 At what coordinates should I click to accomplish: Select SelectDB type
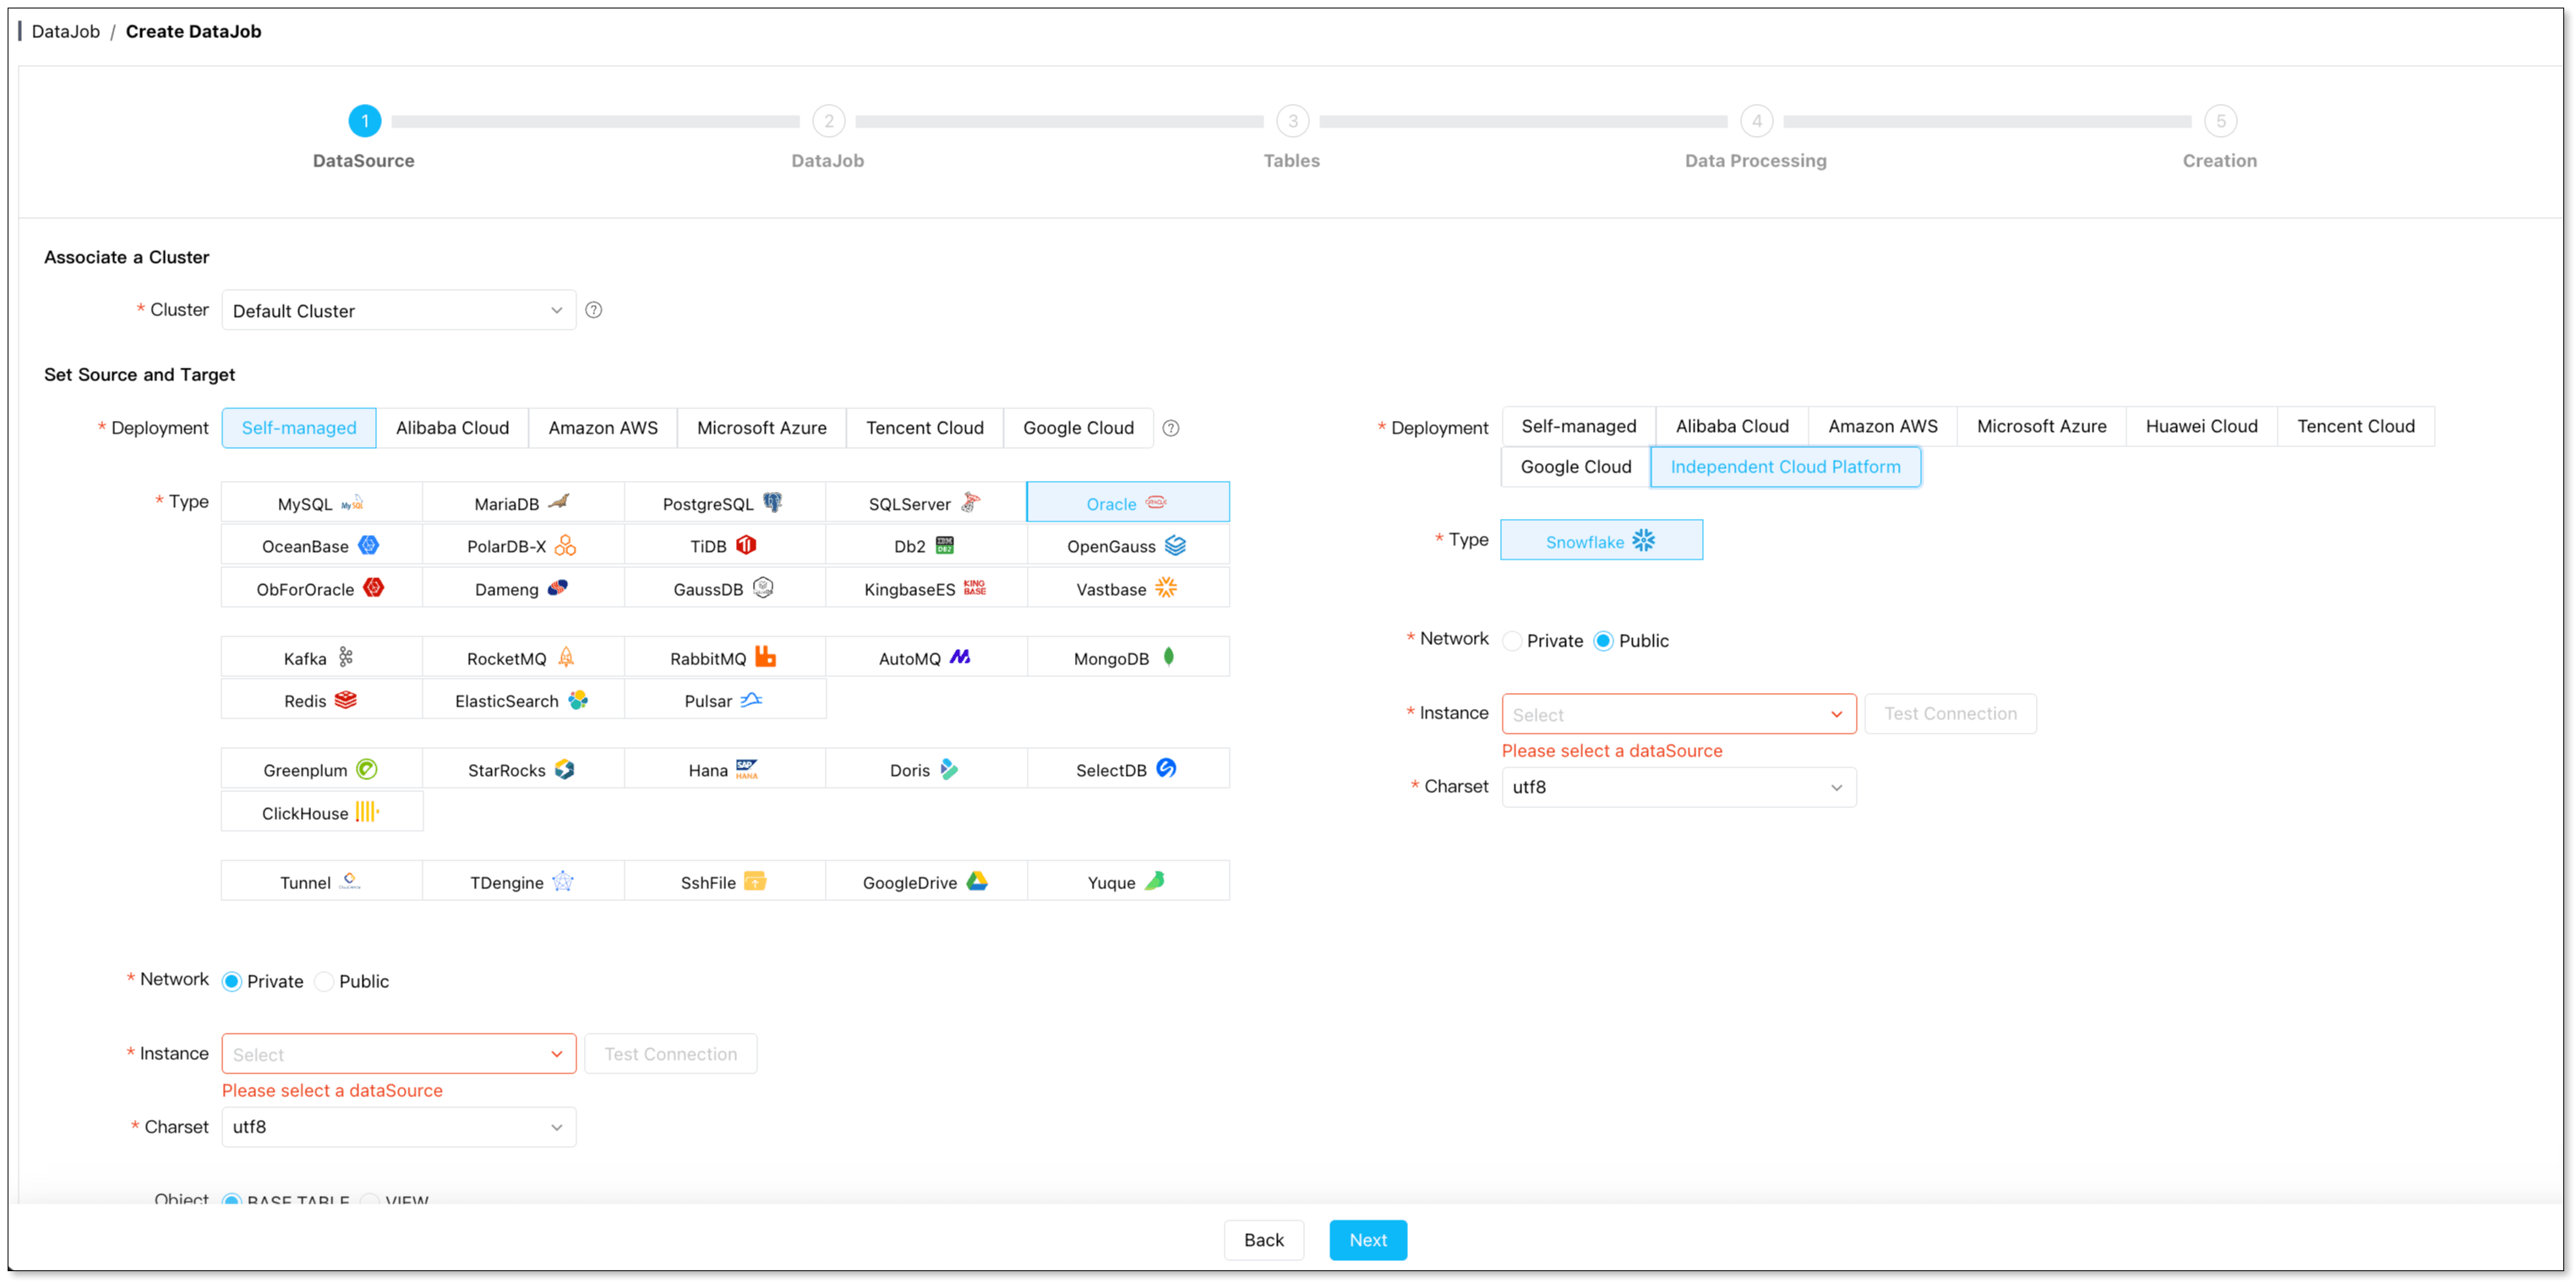(1128, 770)
